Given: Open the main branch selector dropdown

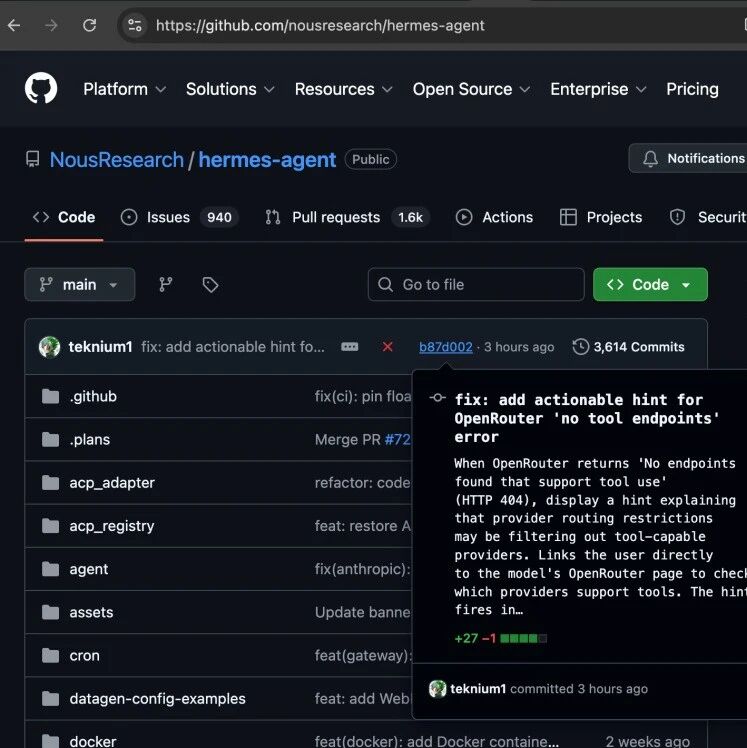Looking at the screenshot, I should coord(80,285).
